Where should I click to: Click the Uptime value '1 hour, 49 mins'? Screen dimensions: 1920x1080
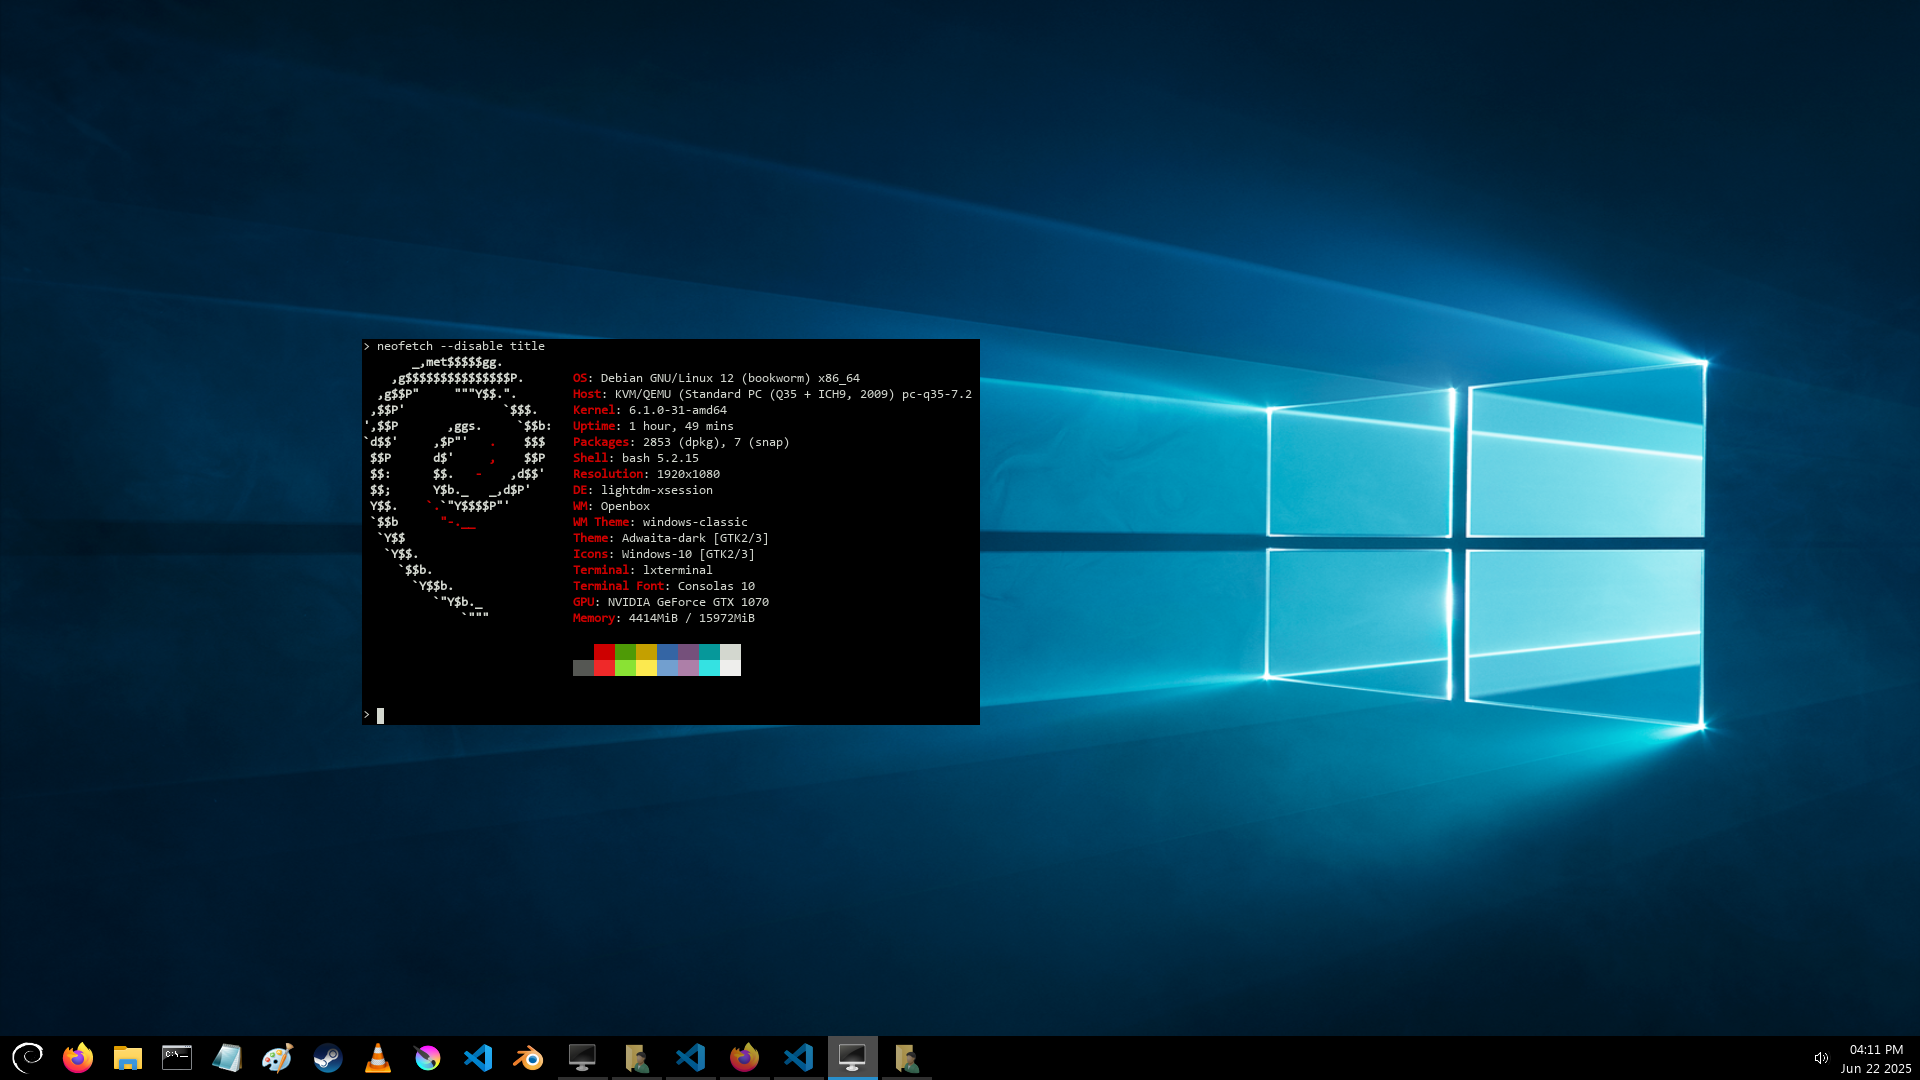click(x=681, y=426)
